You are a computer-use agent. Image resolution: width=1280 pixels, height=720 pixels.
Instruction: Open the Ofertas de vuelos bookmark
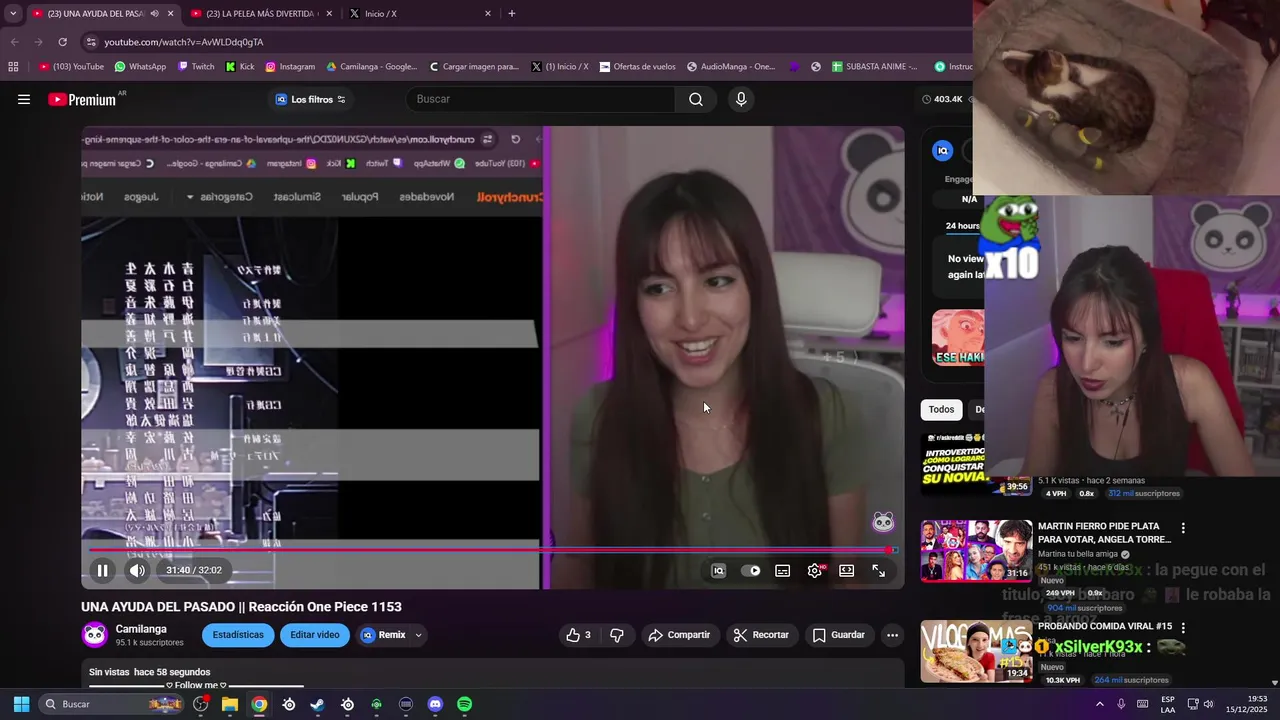[637, 67]
